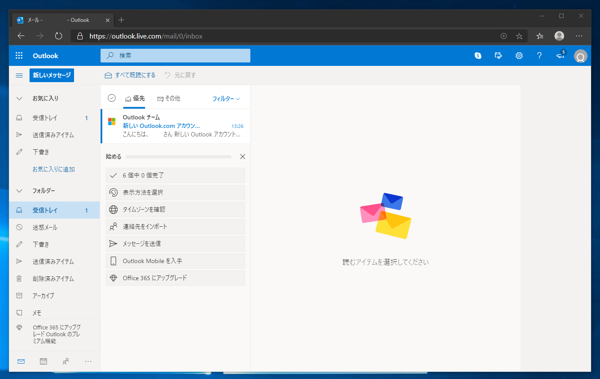Open Skype from the Outlook header
Screen dimensions: 600x379
(x=478, y=56)
